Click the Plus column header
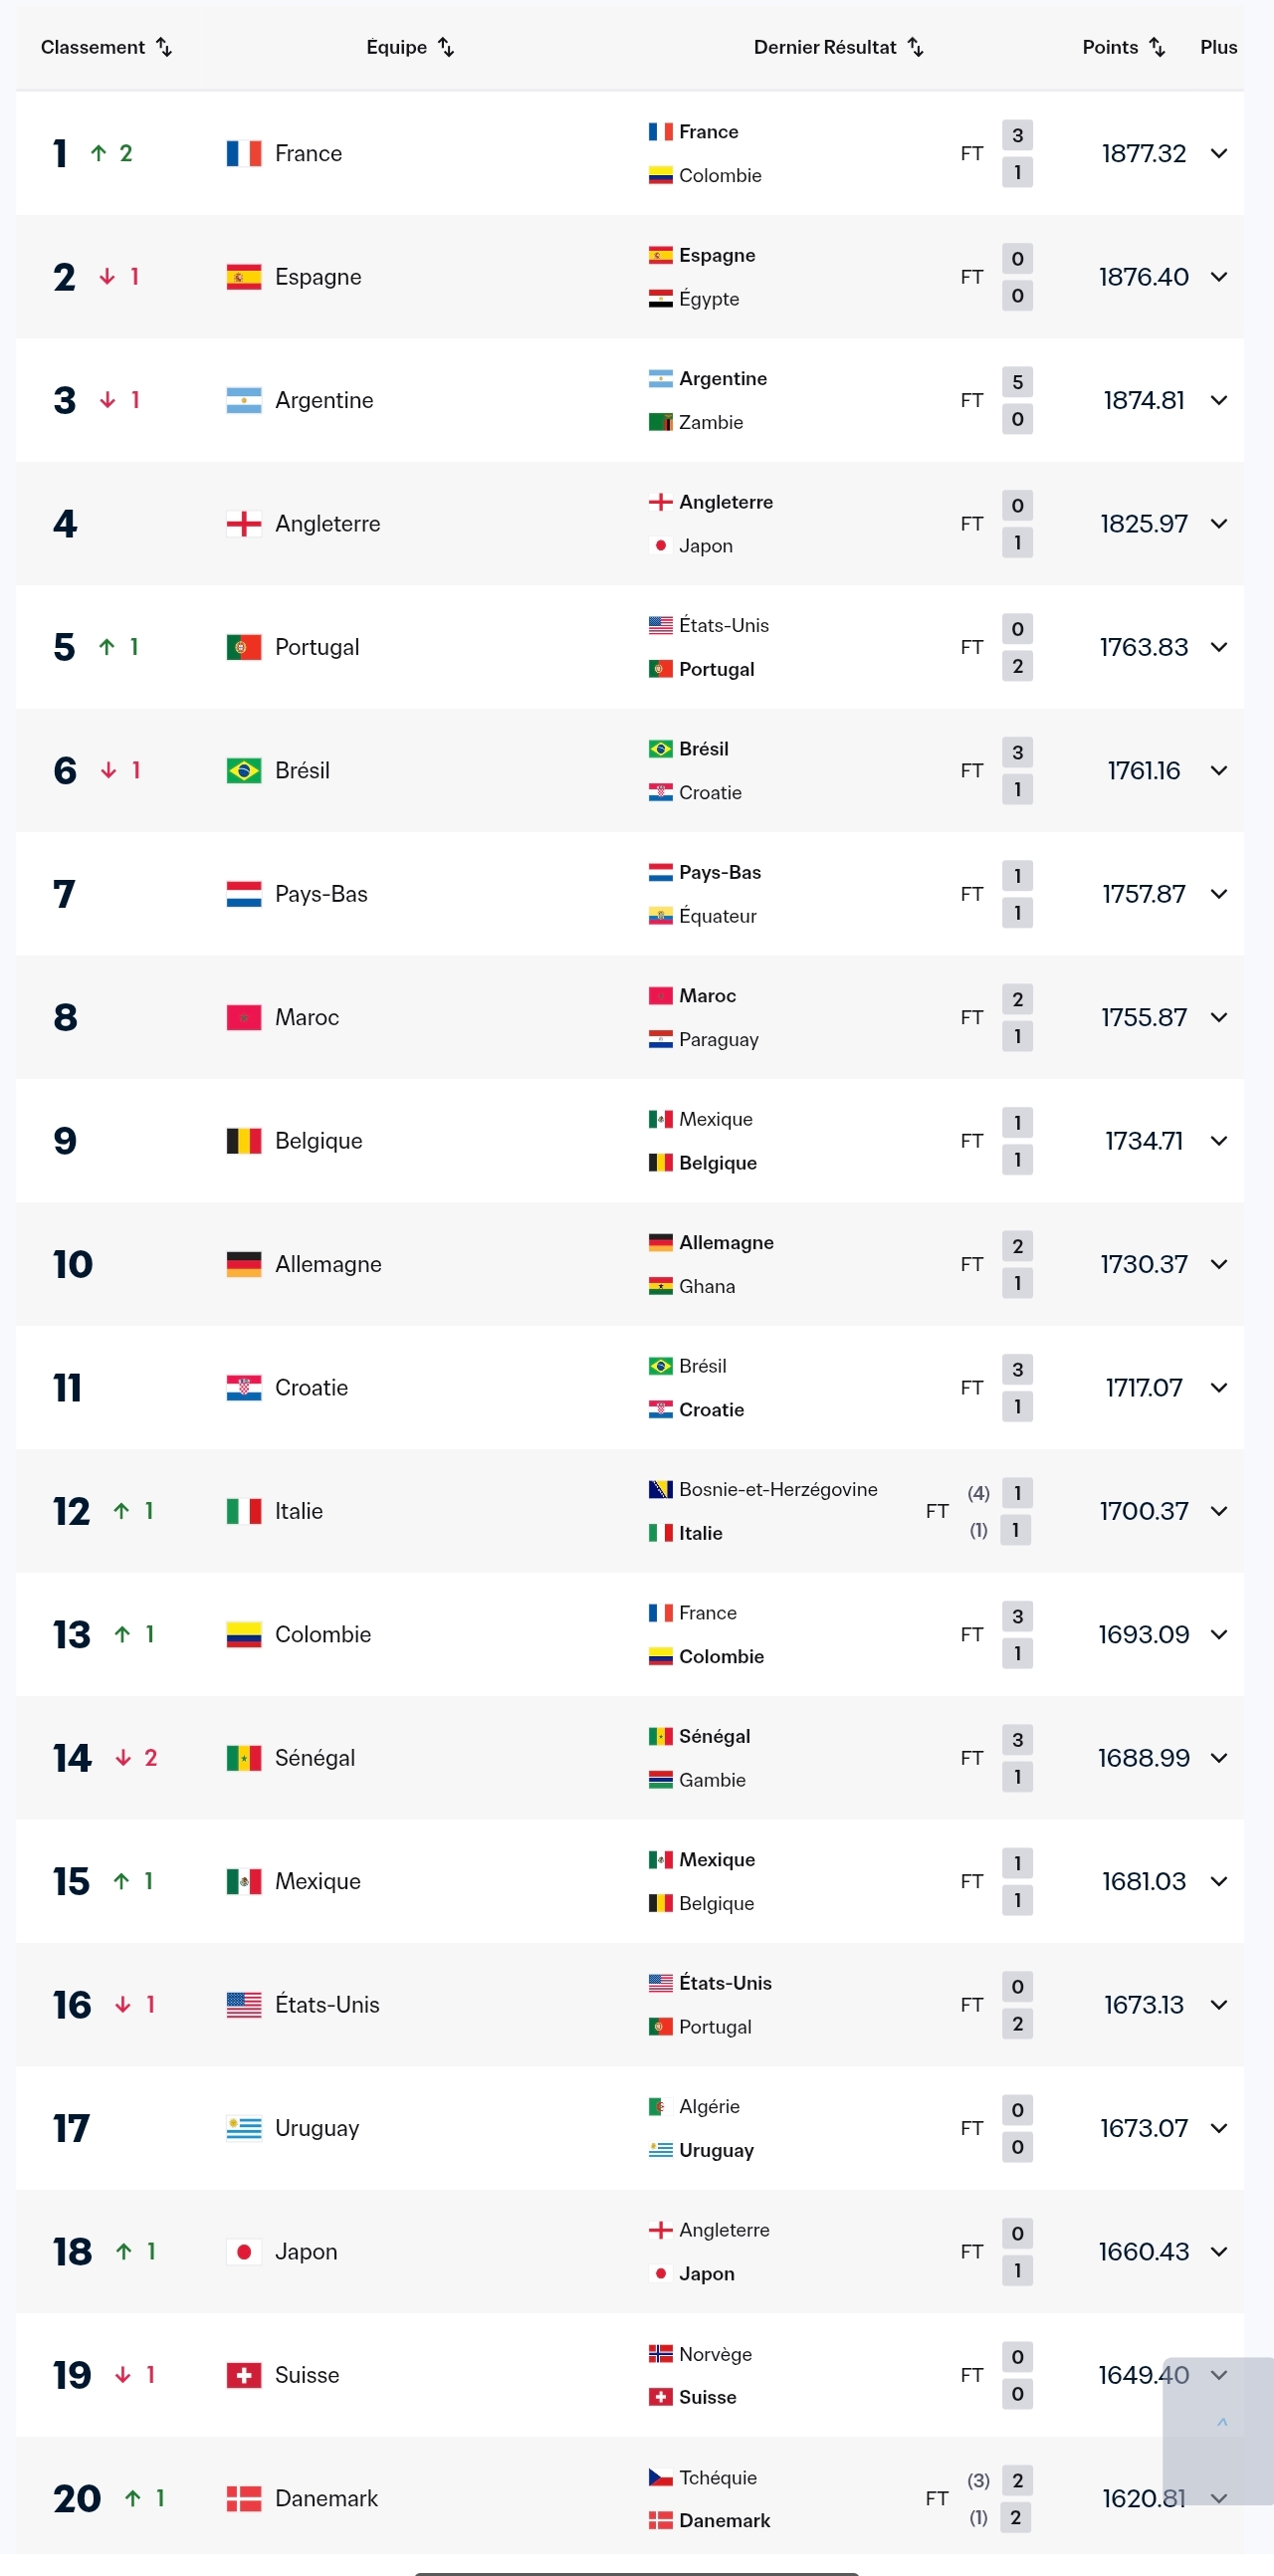The height and width of the screenshot is (2576, 1274). click(x=1218, y=46)
